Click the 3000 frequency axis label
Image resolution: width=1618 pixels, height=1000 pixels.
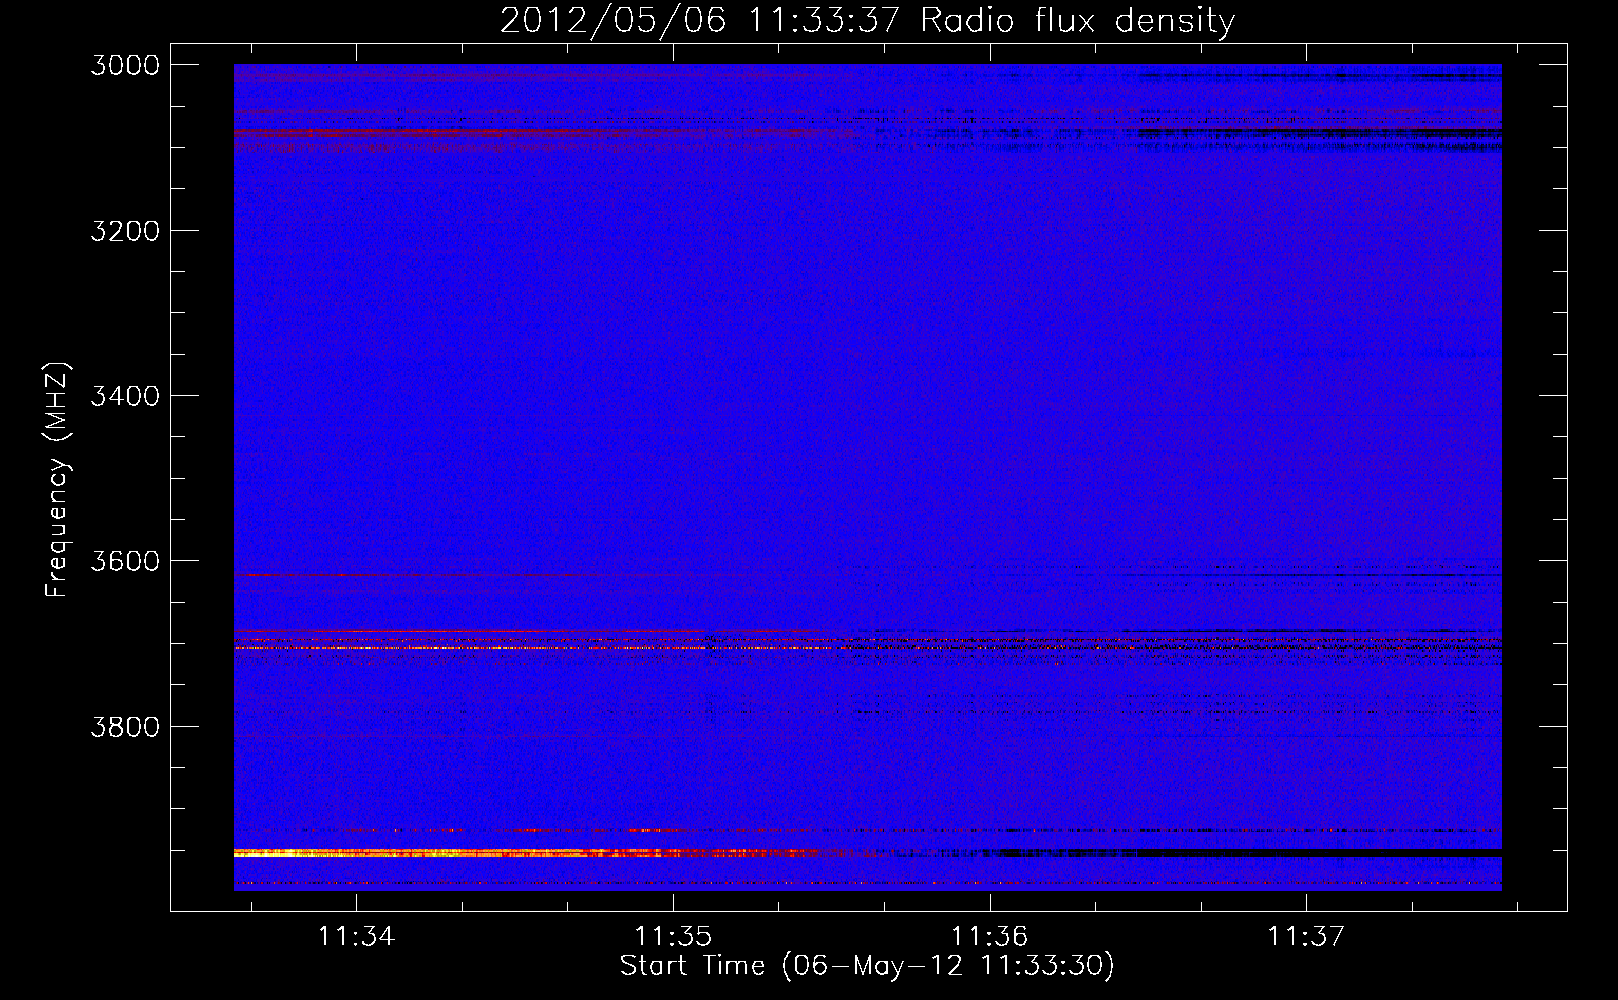tap(125, 65)
